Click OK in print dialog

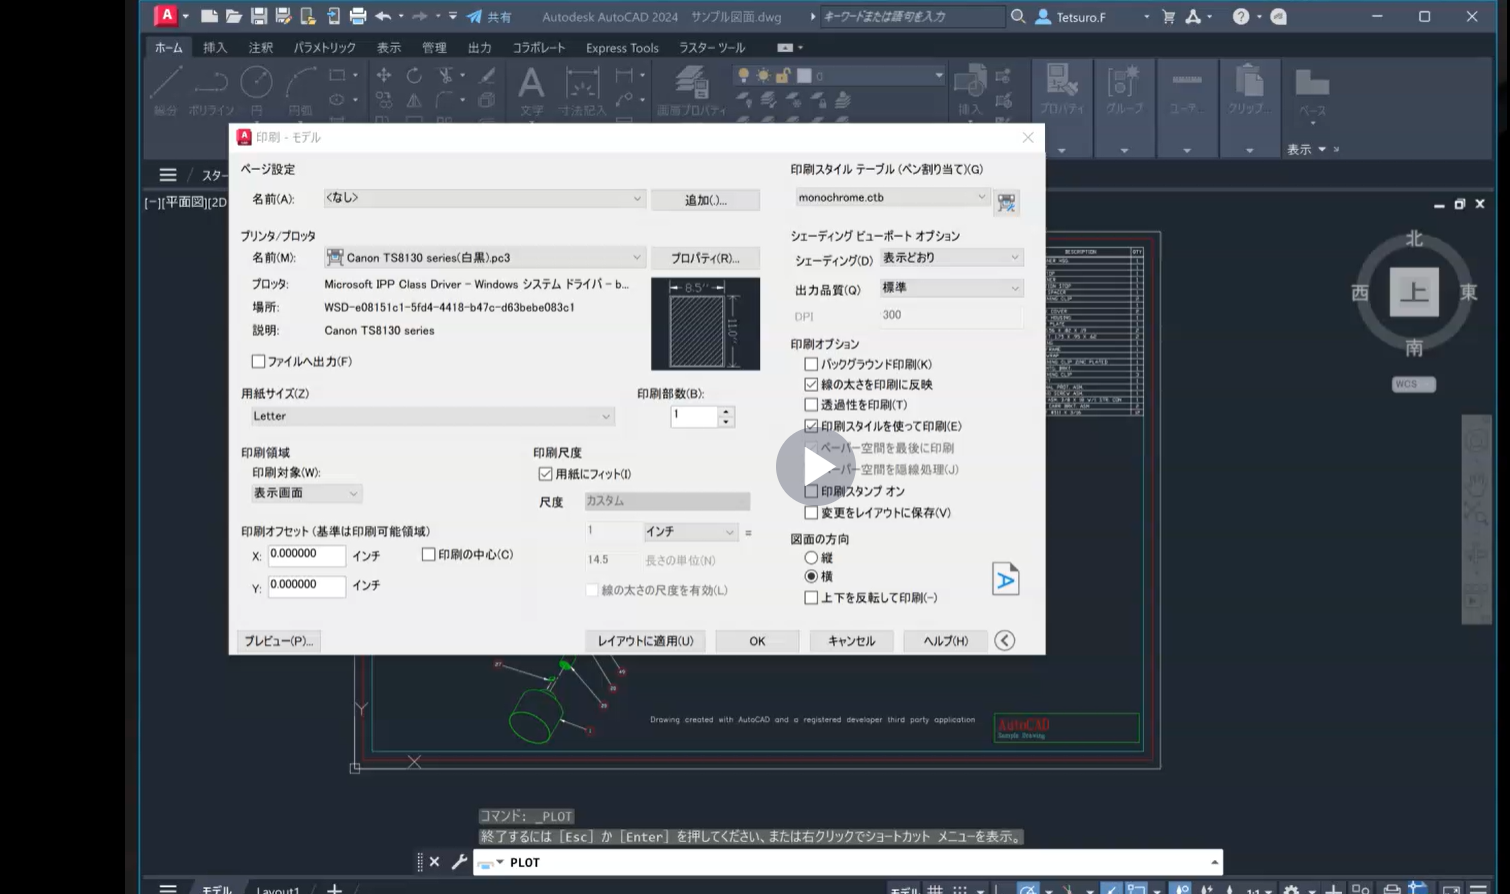pos(757,641)
